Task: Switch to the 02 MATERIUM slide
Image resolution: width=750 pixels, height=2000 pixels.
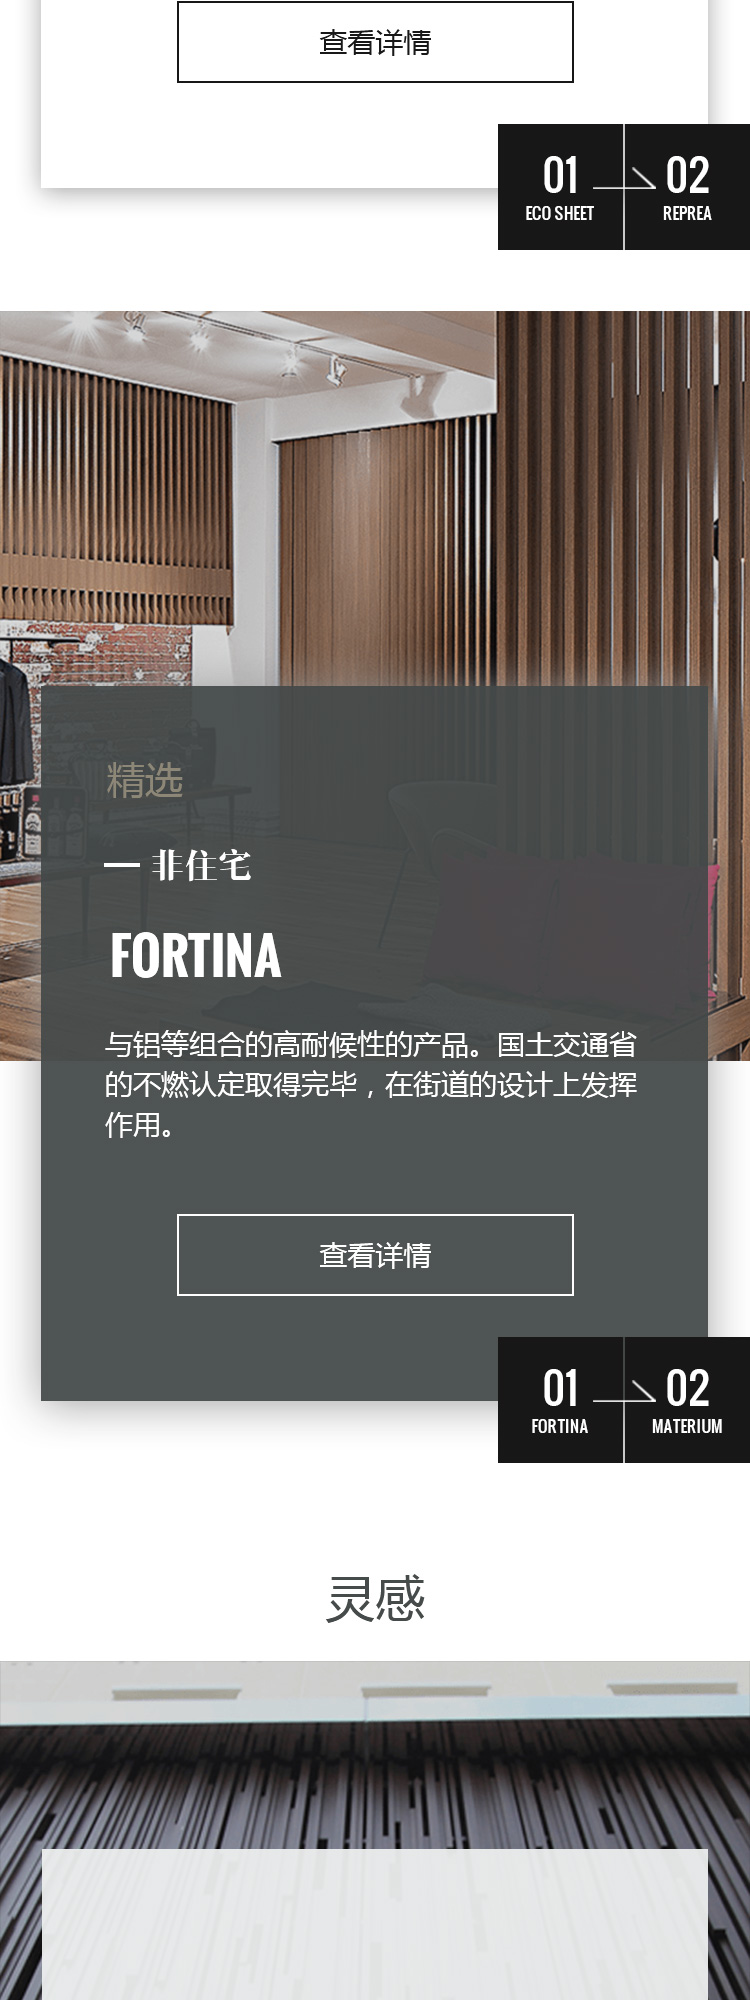Action: (687, 1400)
